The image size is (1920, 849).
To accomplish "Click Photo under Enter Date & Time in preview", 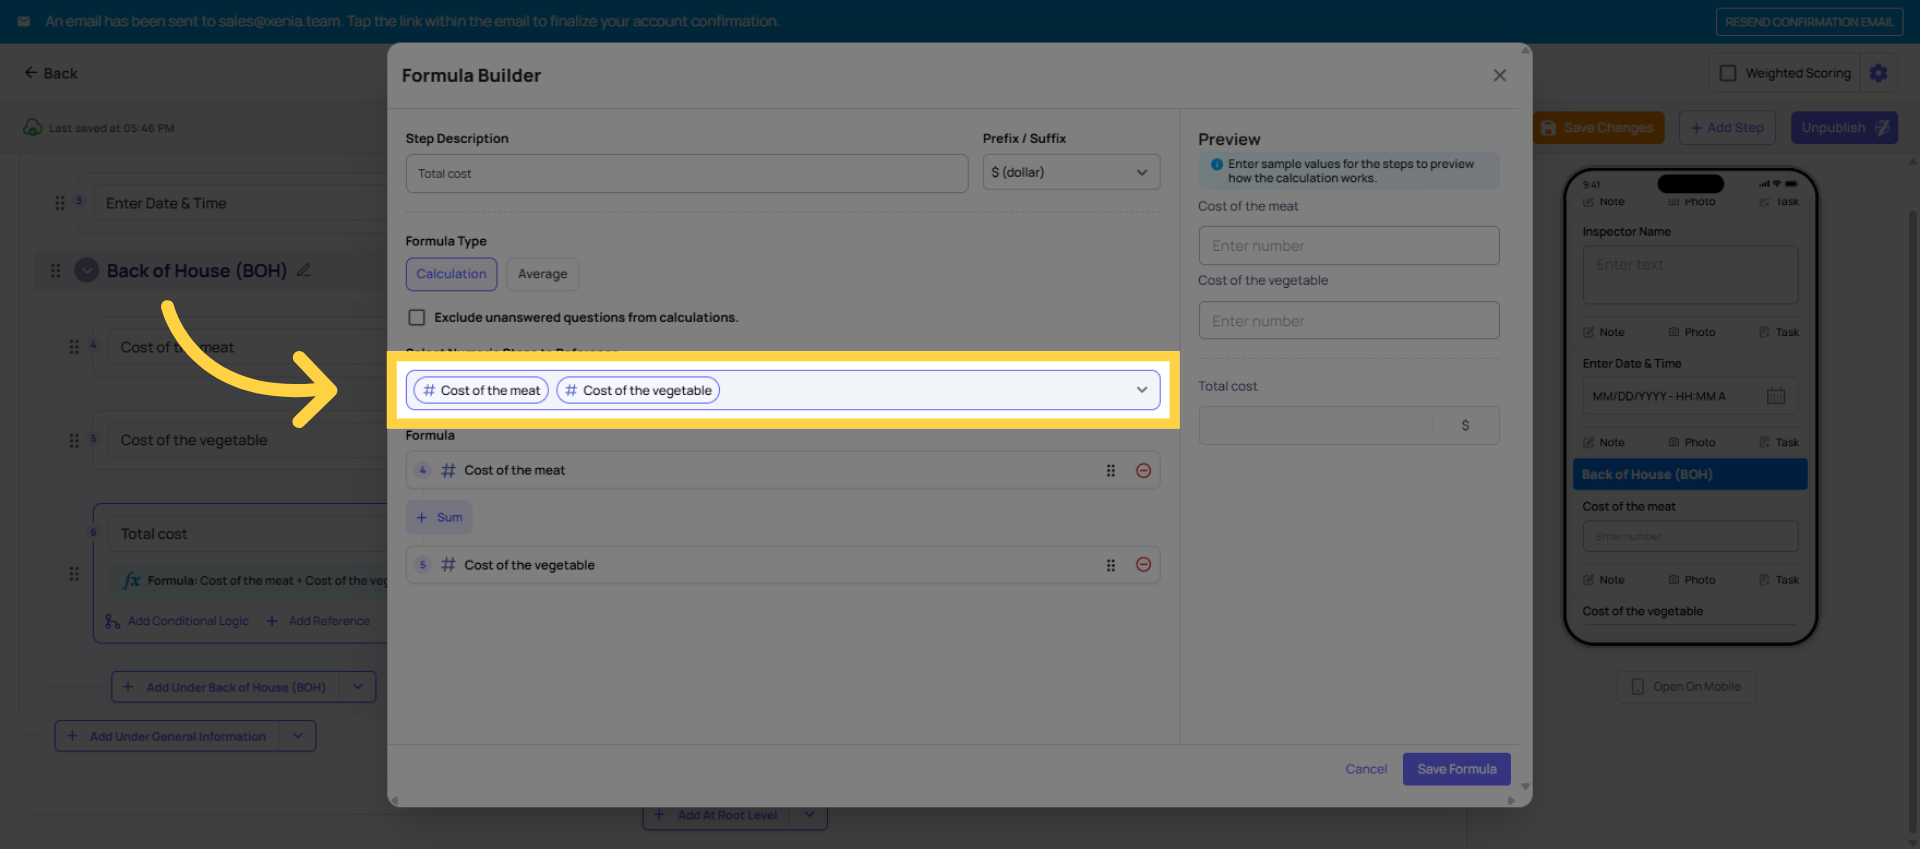I will pos(1692,442).
